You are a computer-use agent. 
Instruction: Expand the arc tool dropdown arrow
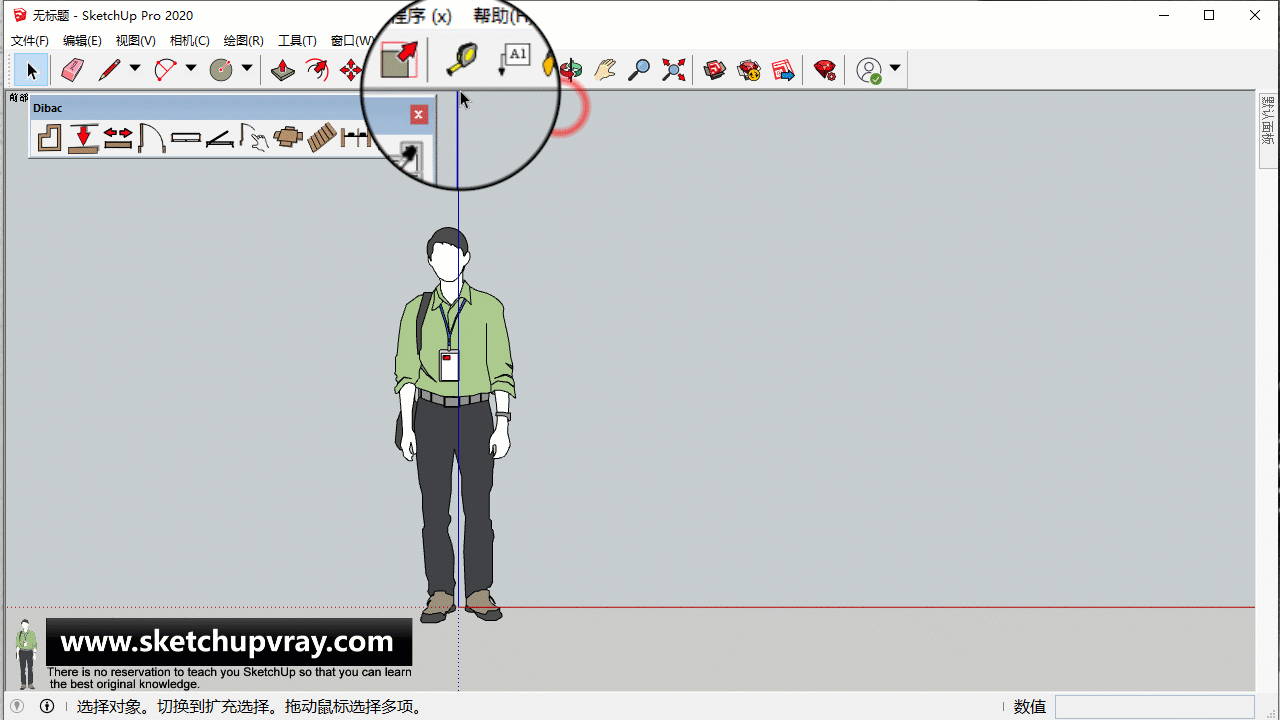point(191,69)
